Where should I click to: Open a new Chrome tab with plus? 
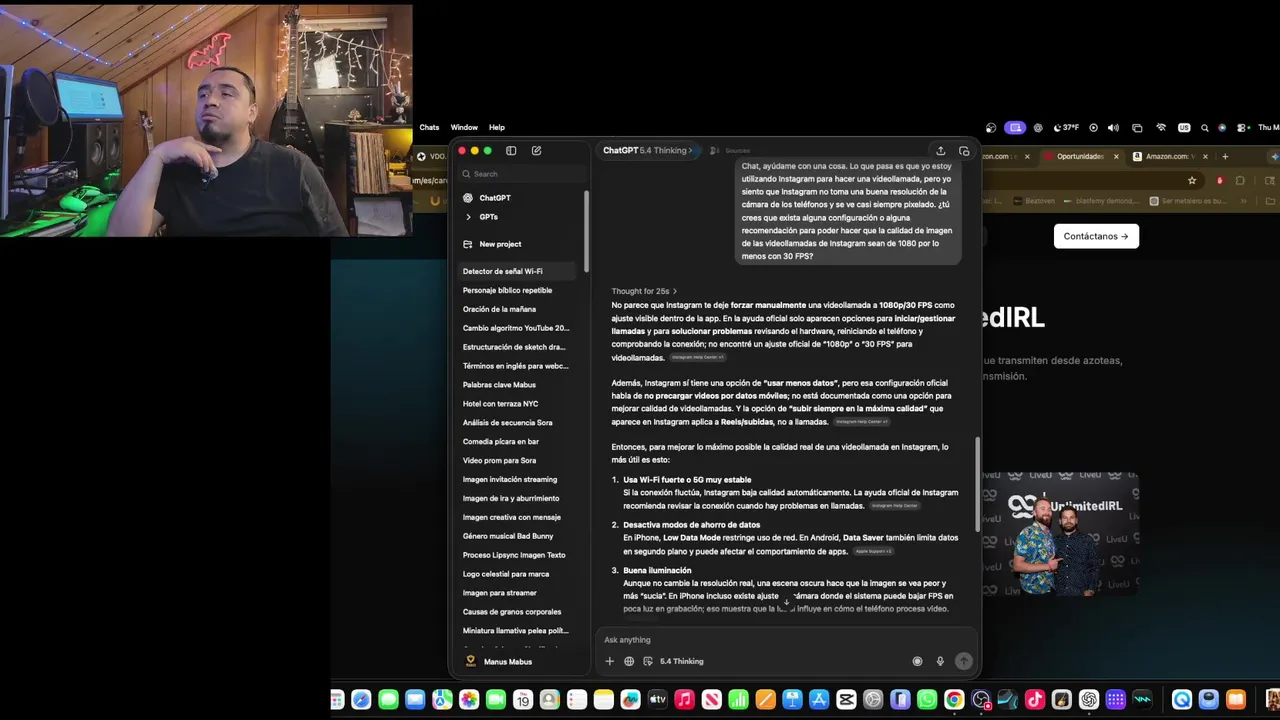click(1225, 157)
